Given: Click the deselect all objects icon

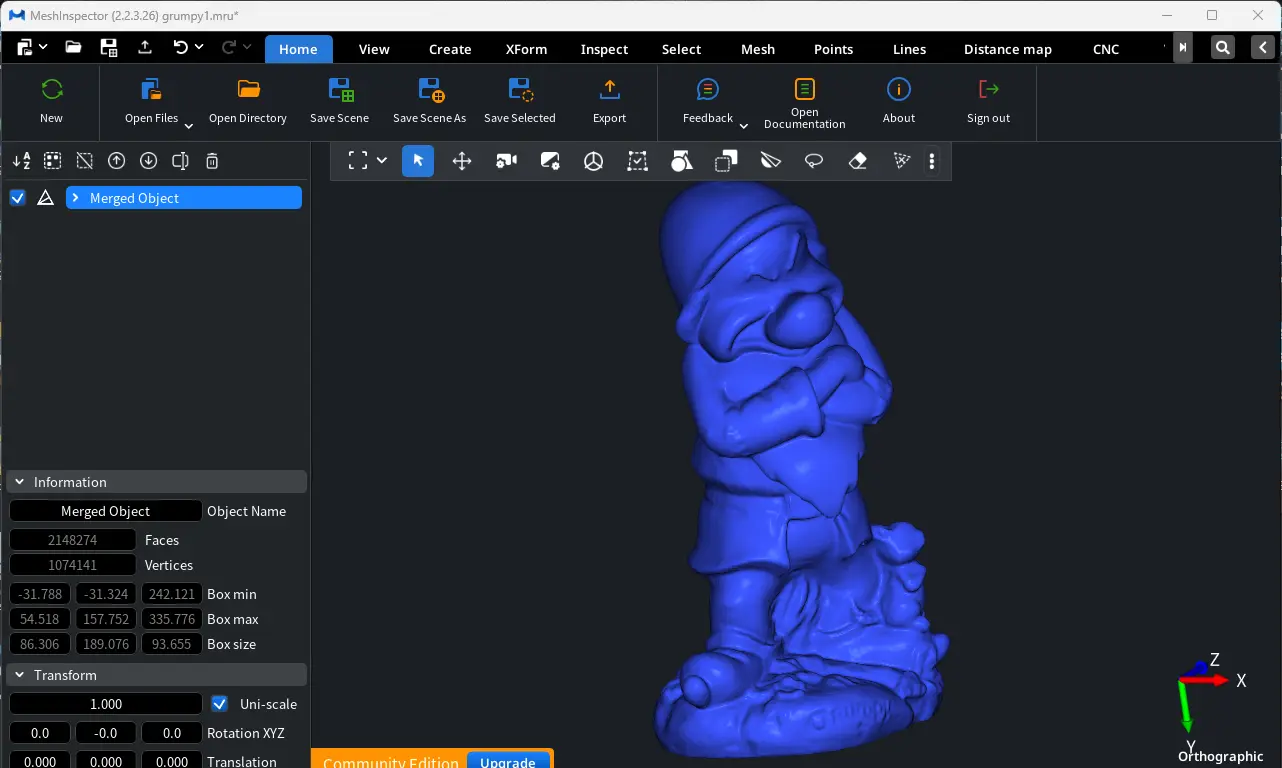Looking at the screenshot, I should 85,161.
